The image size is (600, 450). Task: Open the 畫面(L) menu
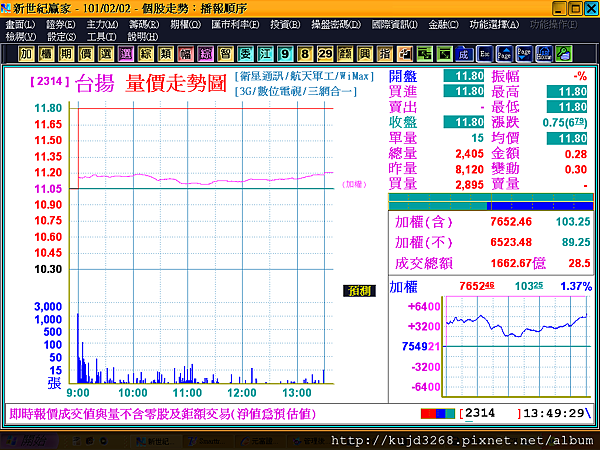(x=20, y=24)
